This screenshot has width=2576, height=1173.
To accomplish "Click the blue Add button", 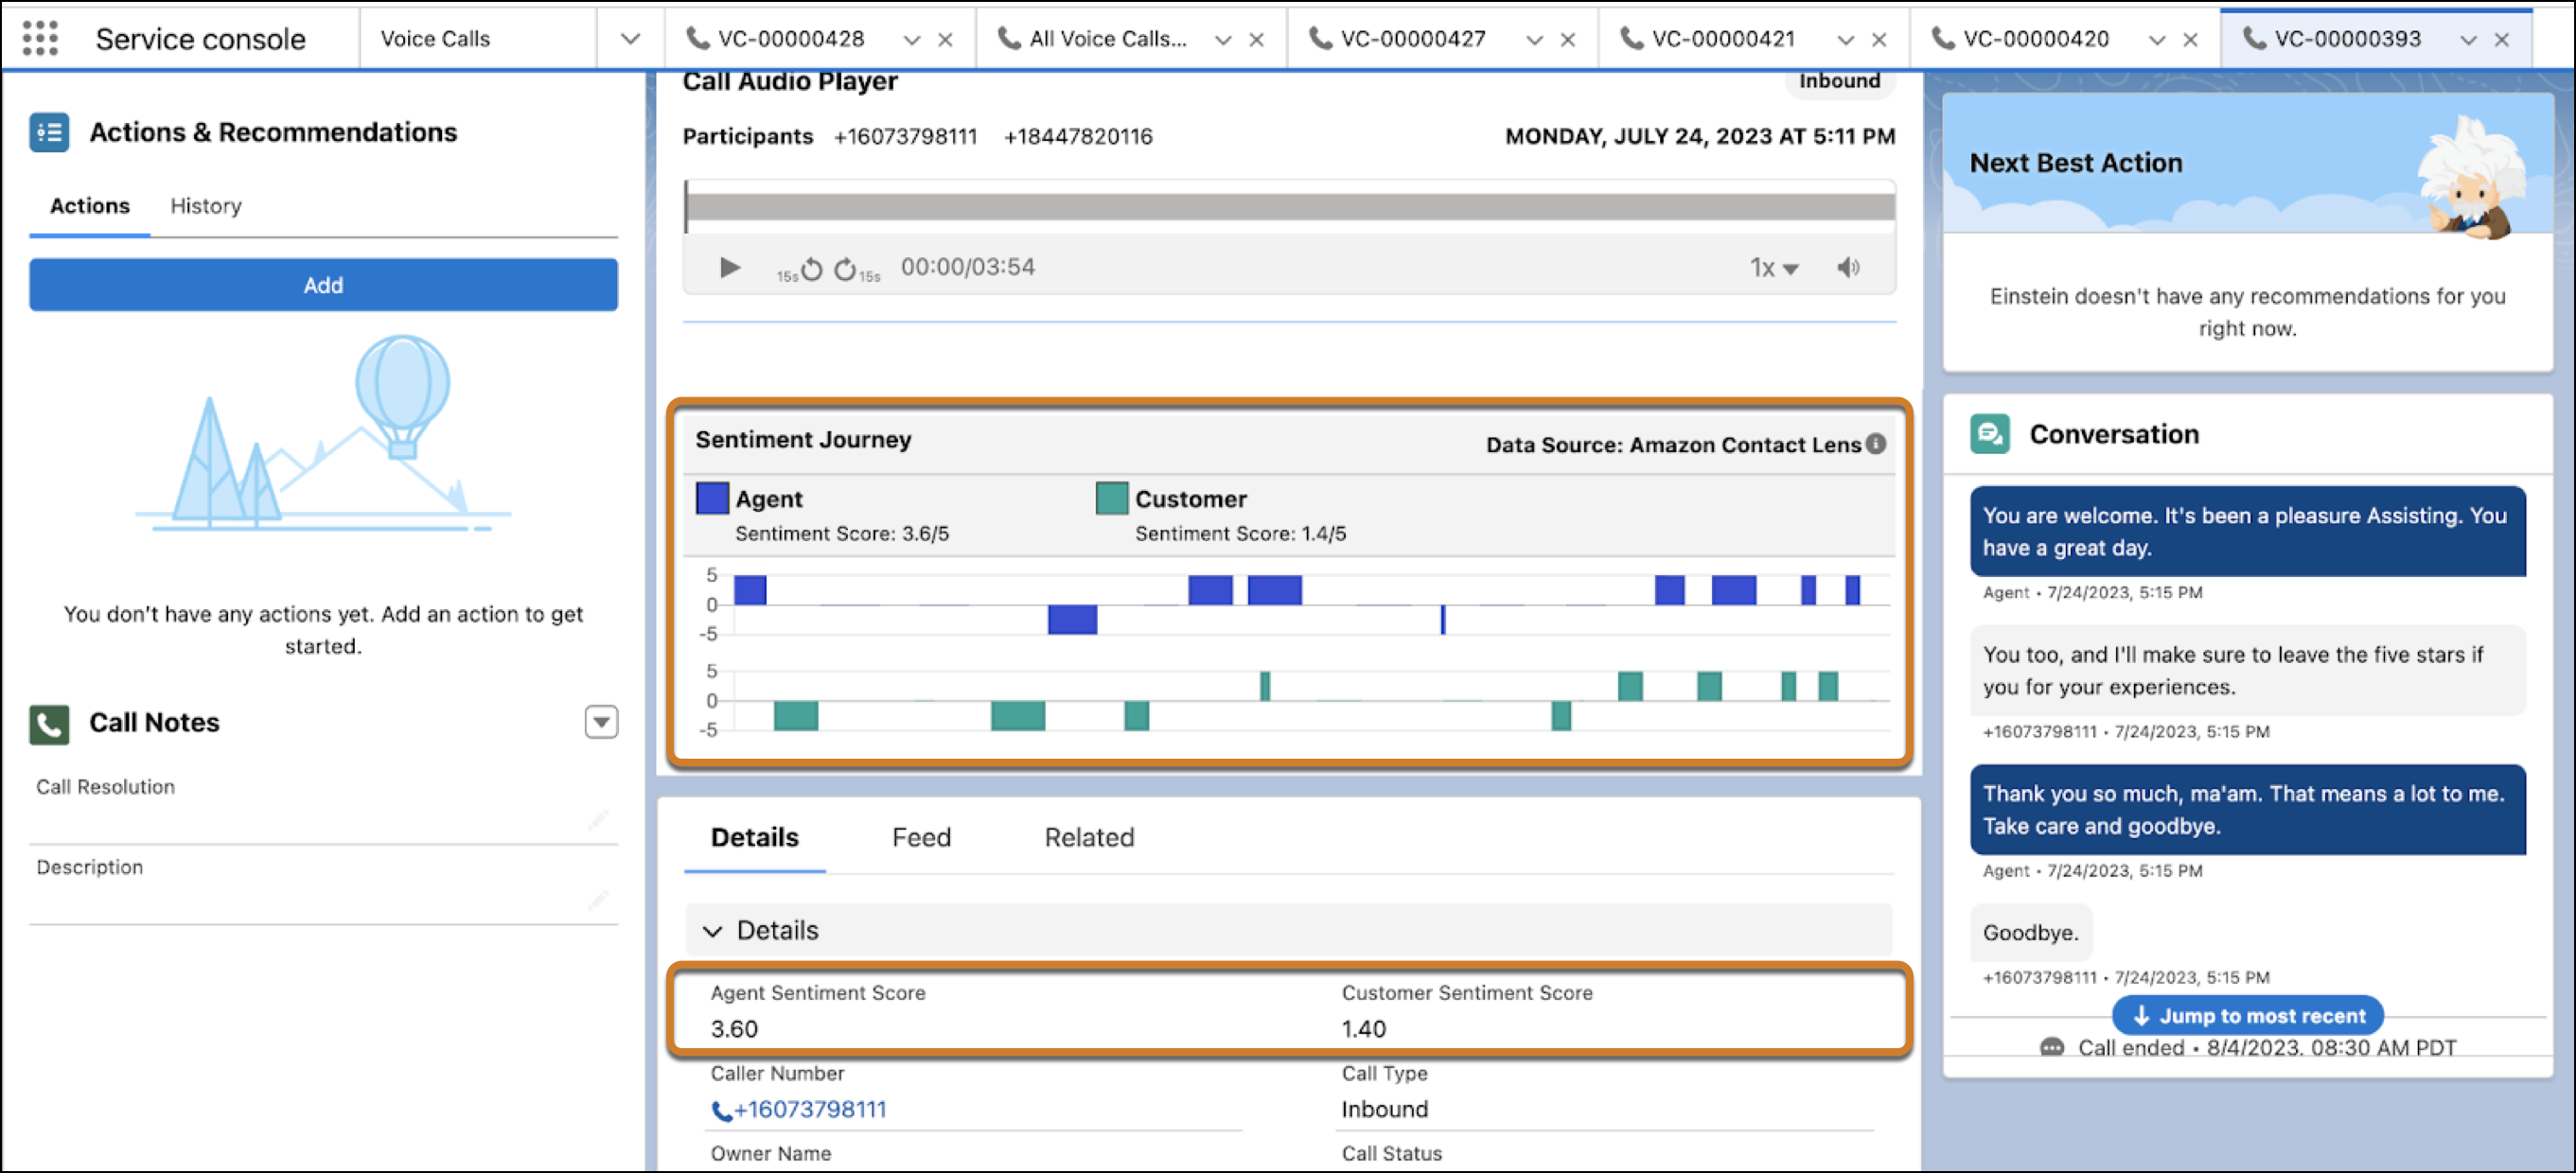I will [323, 285].
